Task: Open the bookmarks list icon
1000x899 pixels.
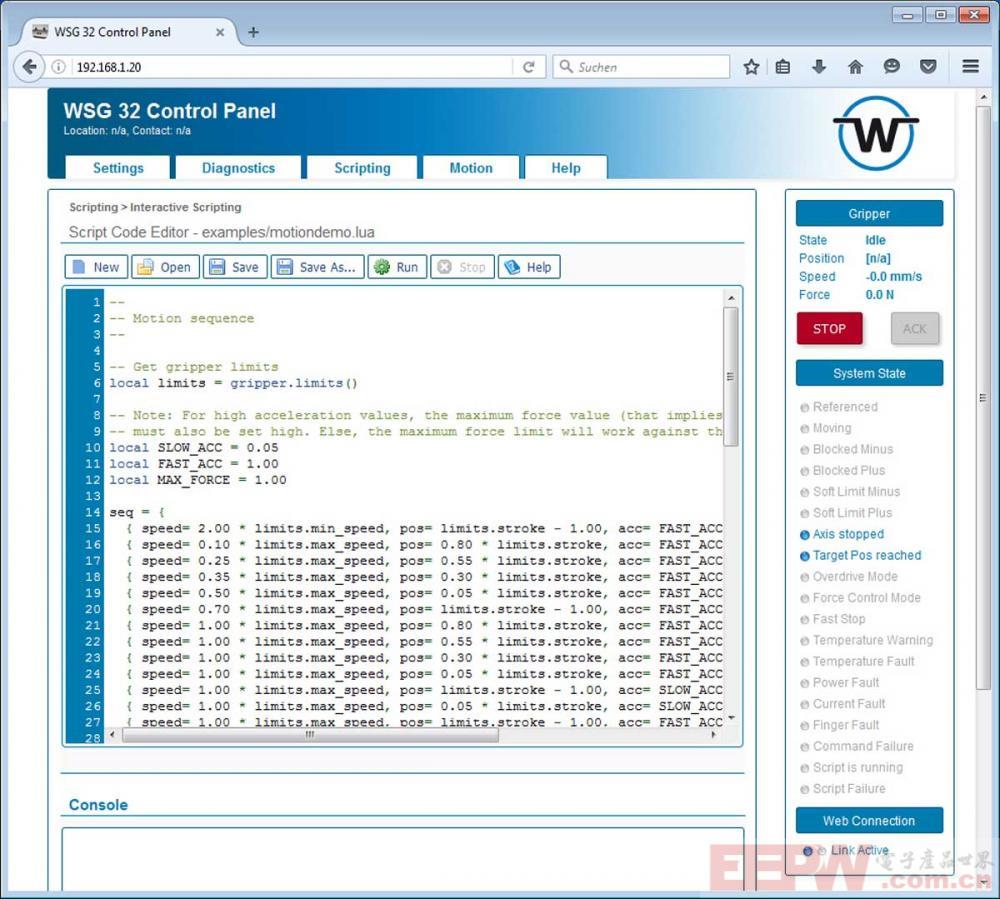Action: tap(783, 67)
